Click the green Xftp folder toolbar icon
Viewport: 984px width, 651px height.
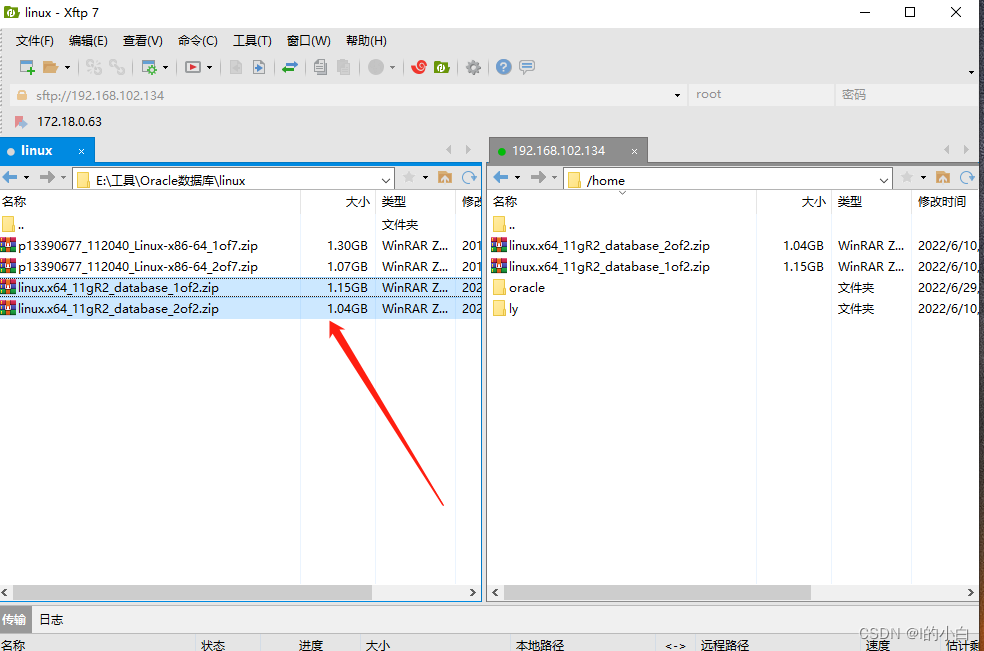[x=442, y=67]
